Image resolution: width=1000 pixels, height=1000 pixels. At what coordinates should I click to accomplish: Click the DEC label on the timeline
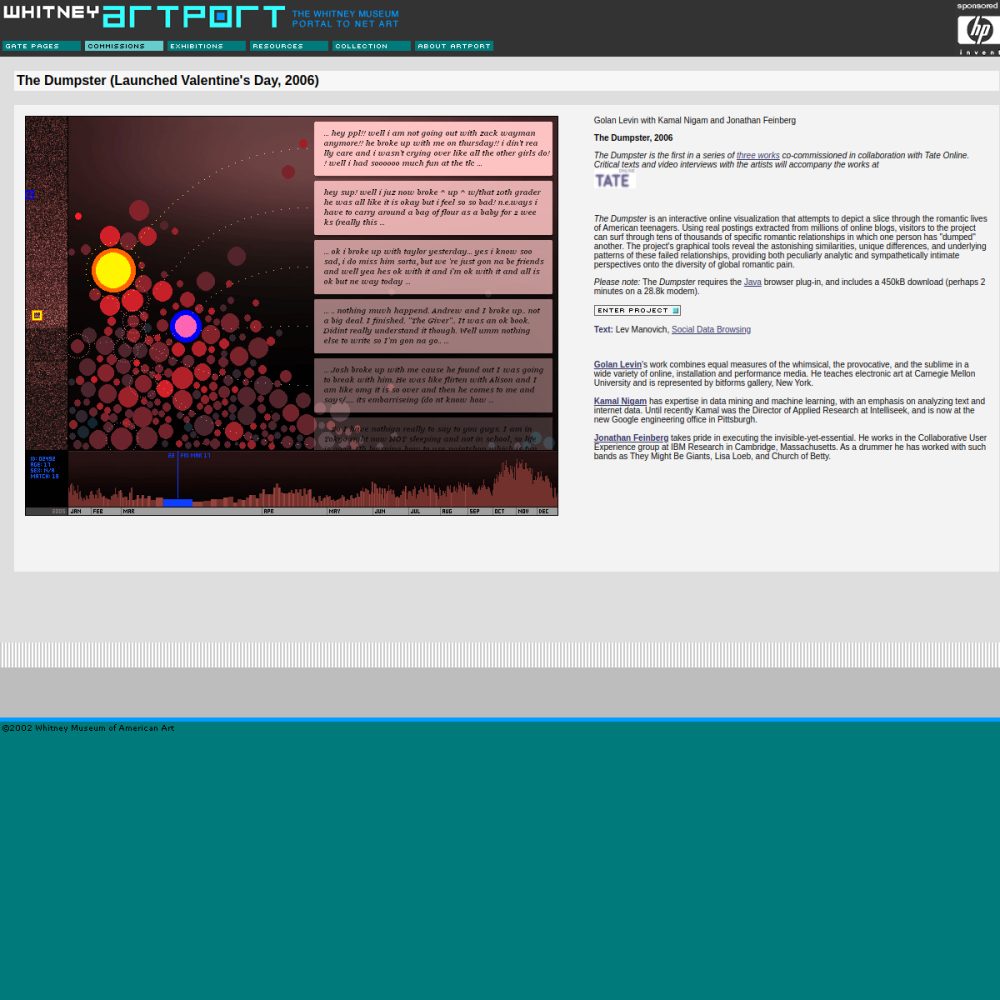pyautogui.click(x=543, y=511)
